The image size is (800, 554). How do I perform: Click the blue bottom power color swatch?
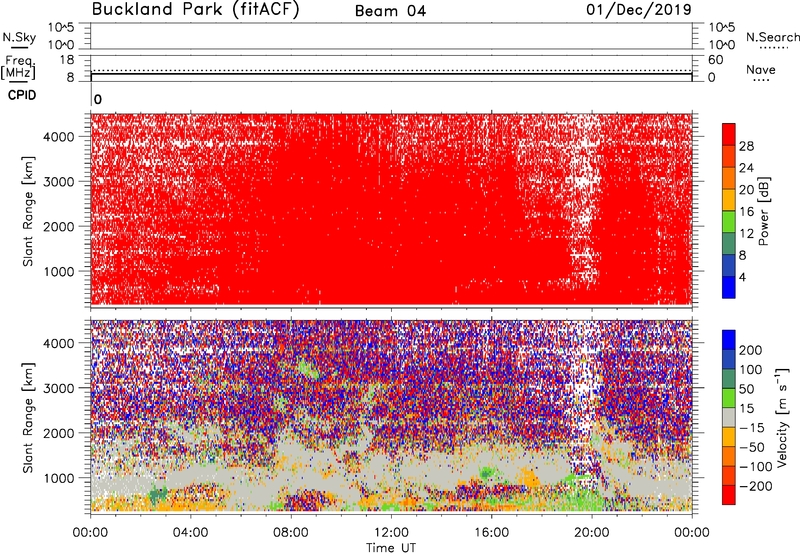pos(729,287)
